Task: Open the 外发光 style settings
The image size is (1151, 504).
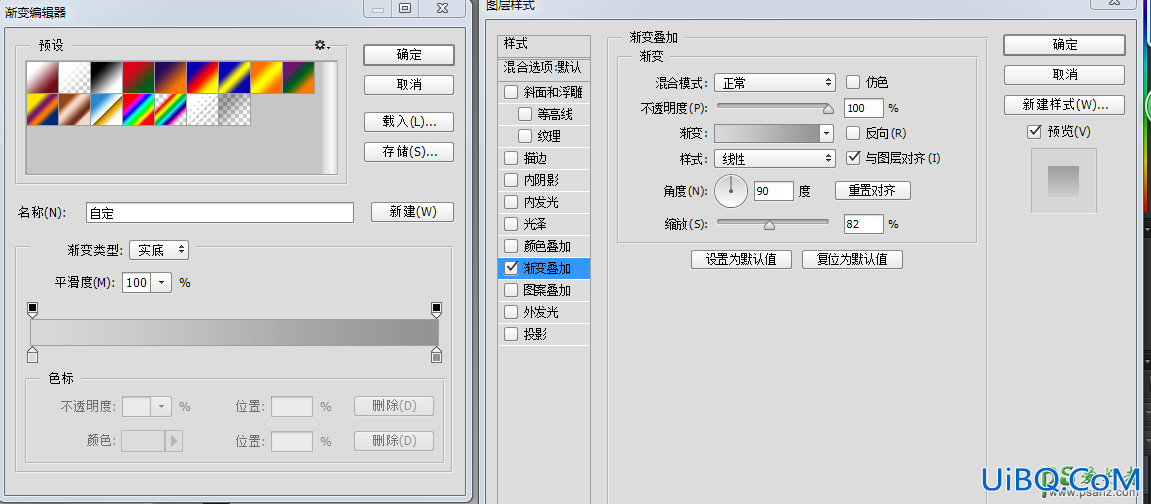Action: [x=543, y=313]
